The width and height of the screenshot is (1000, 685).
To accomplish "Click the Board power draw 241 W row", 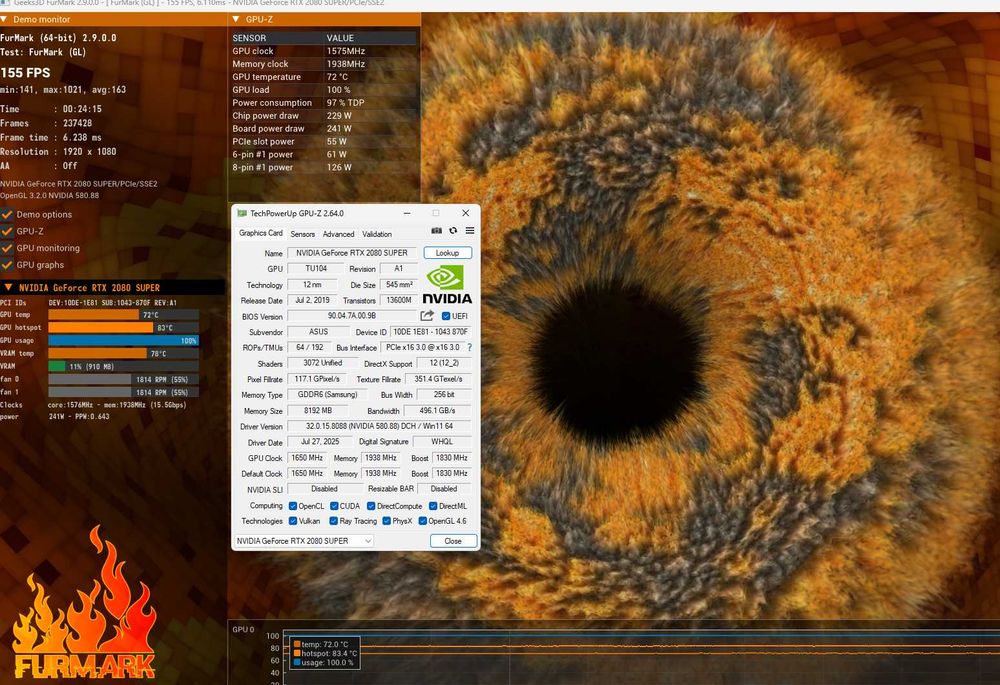I will coord(324,128).
